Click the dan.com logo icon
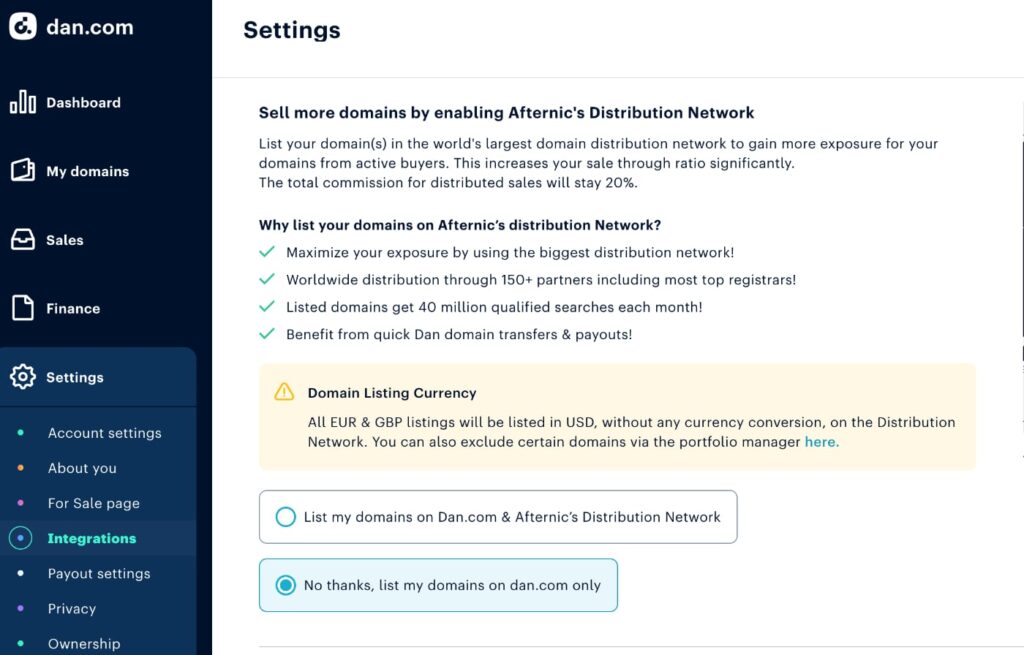1024x655 pixels. pos(23,26)
